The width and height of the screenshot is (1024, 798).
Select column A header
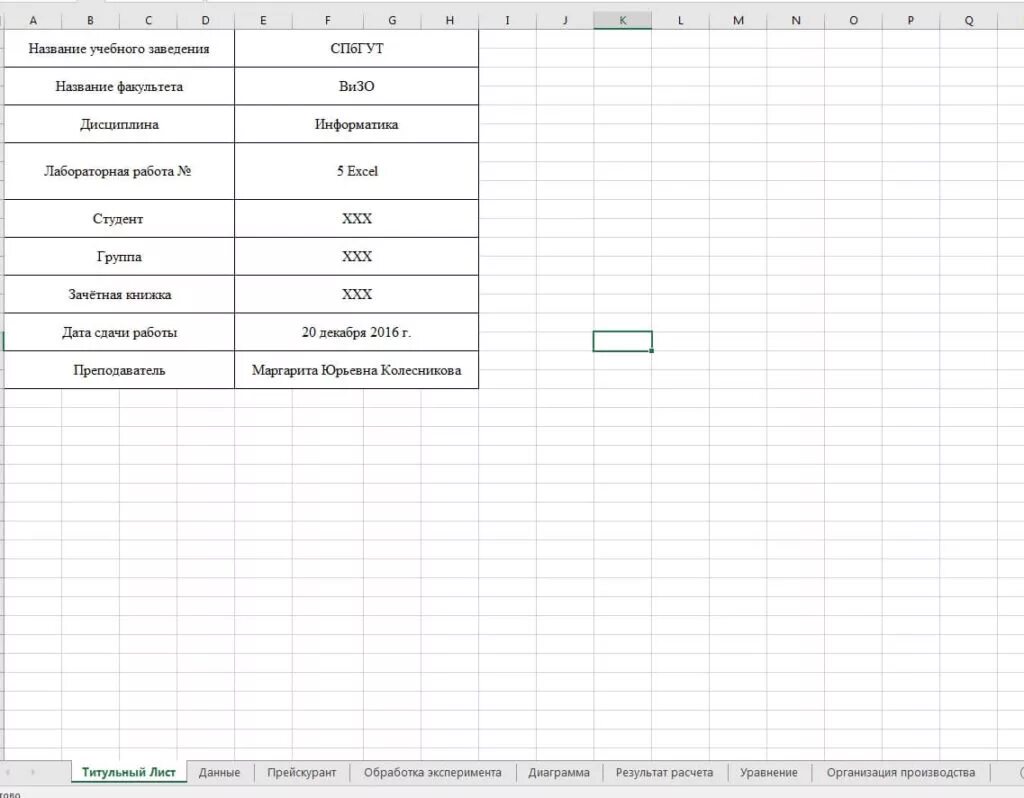(33, 20)
